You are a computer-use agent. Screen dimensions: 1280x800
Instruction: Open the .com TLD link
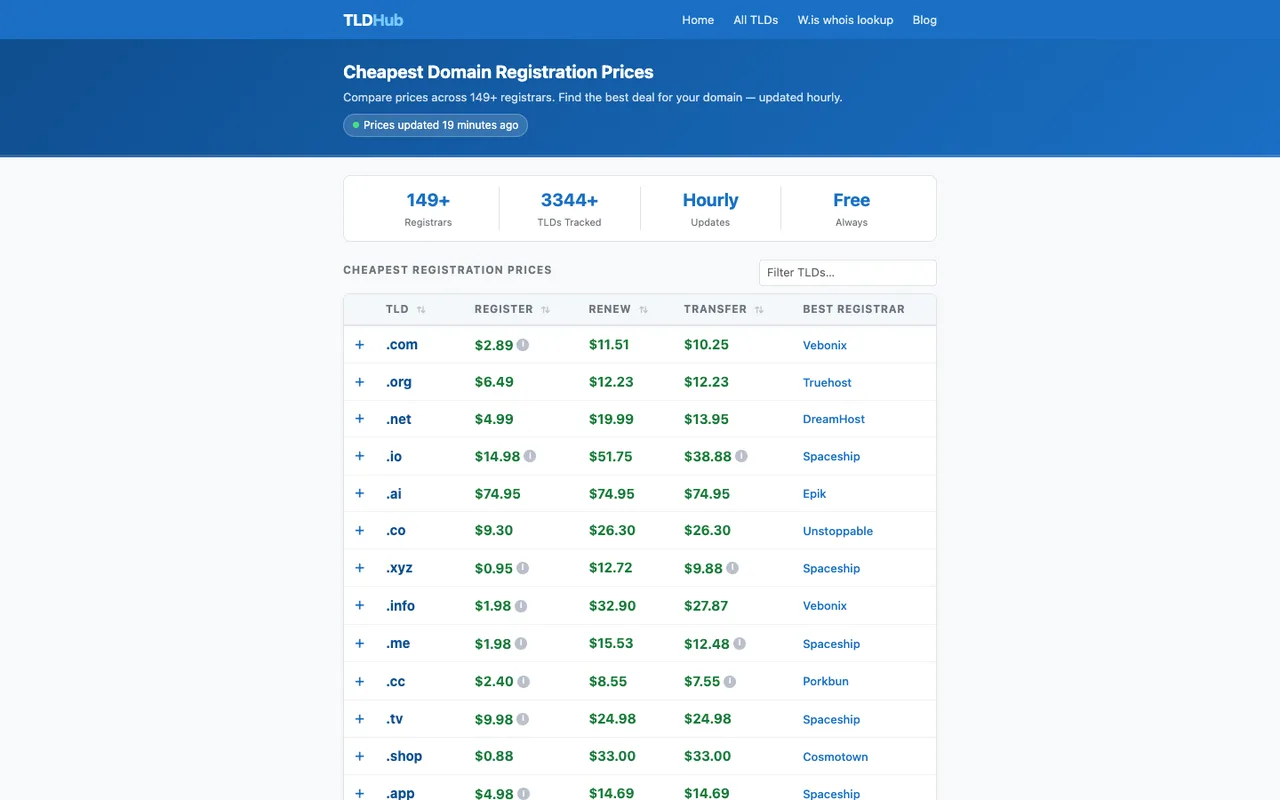402,345
